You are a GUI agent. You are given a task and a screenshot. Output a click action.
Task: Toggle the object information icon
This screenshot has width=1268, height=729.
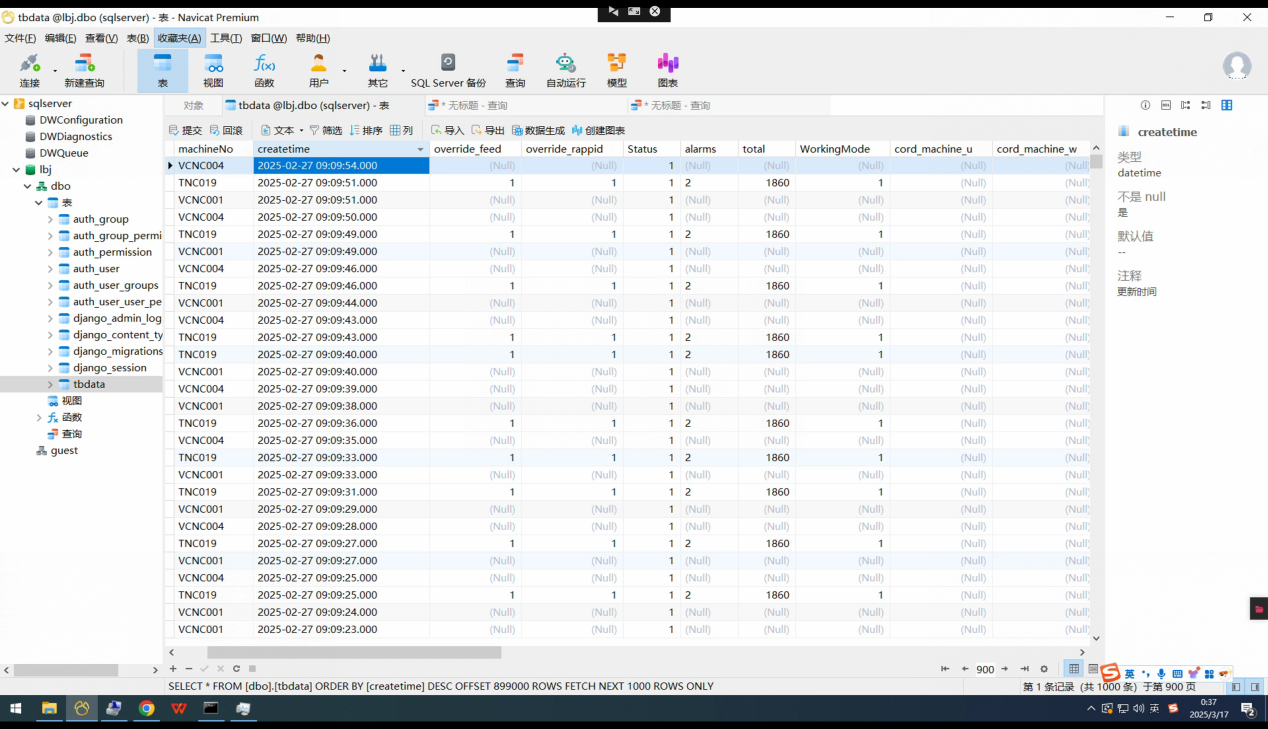click(1146, 105)
